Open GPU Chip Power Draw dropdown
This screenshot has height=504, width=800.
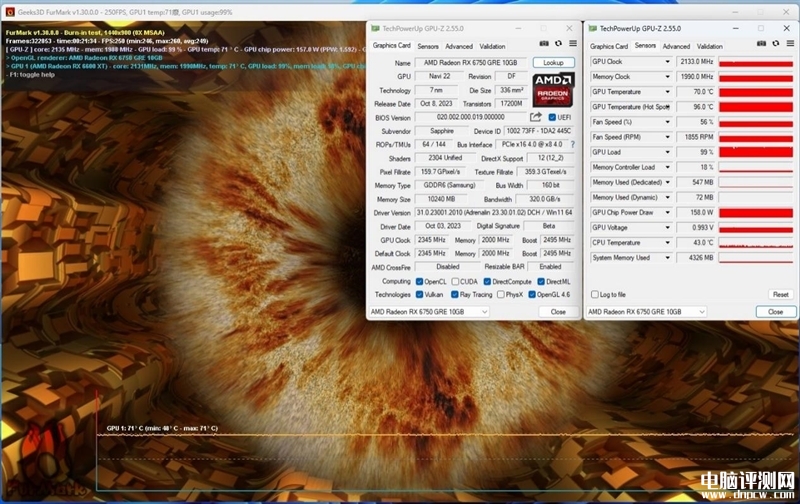click(x=667, y=212)
